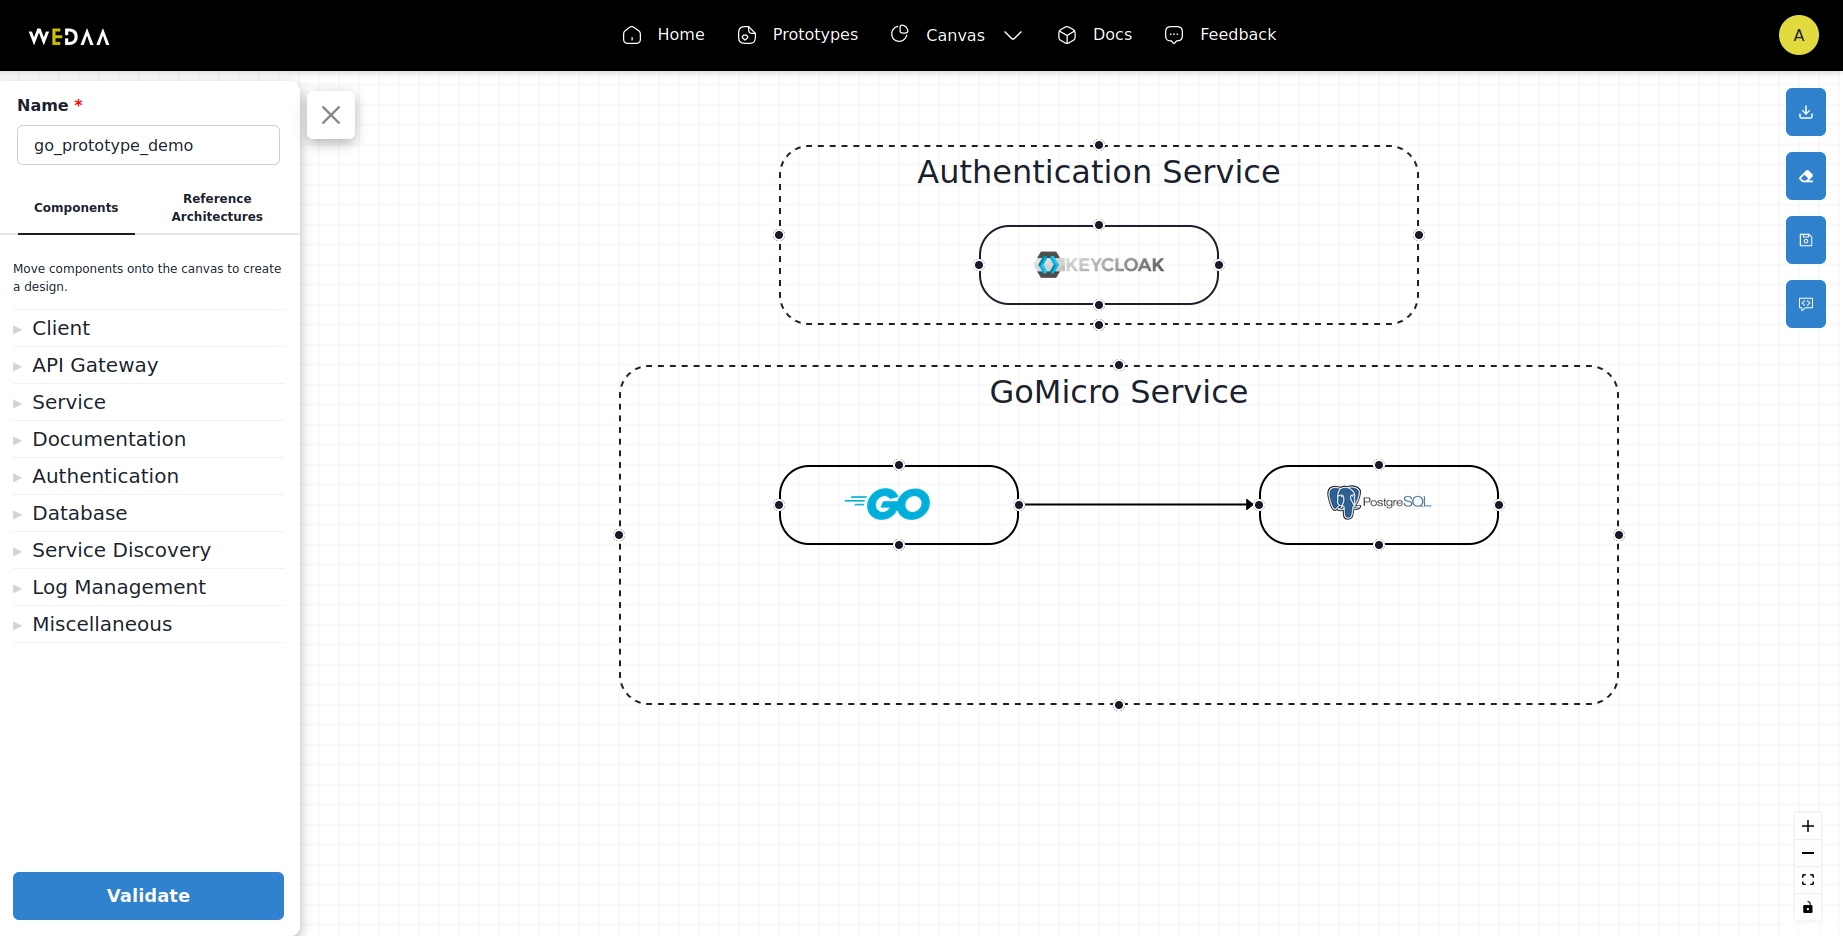Viewport: 1843px width, 938px height.
Task: Select the PostgreSQL database node
Action: [1378, 505]
